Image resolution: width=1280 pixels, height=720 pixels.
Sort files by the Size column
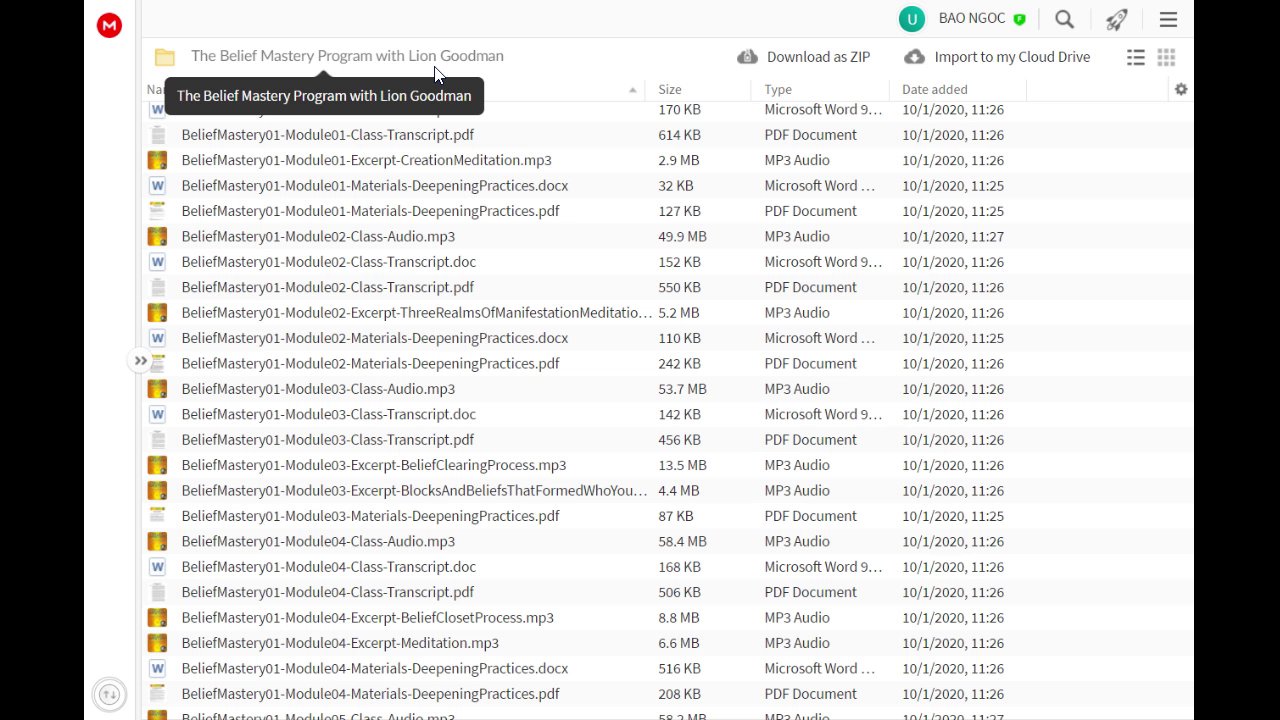670,89
